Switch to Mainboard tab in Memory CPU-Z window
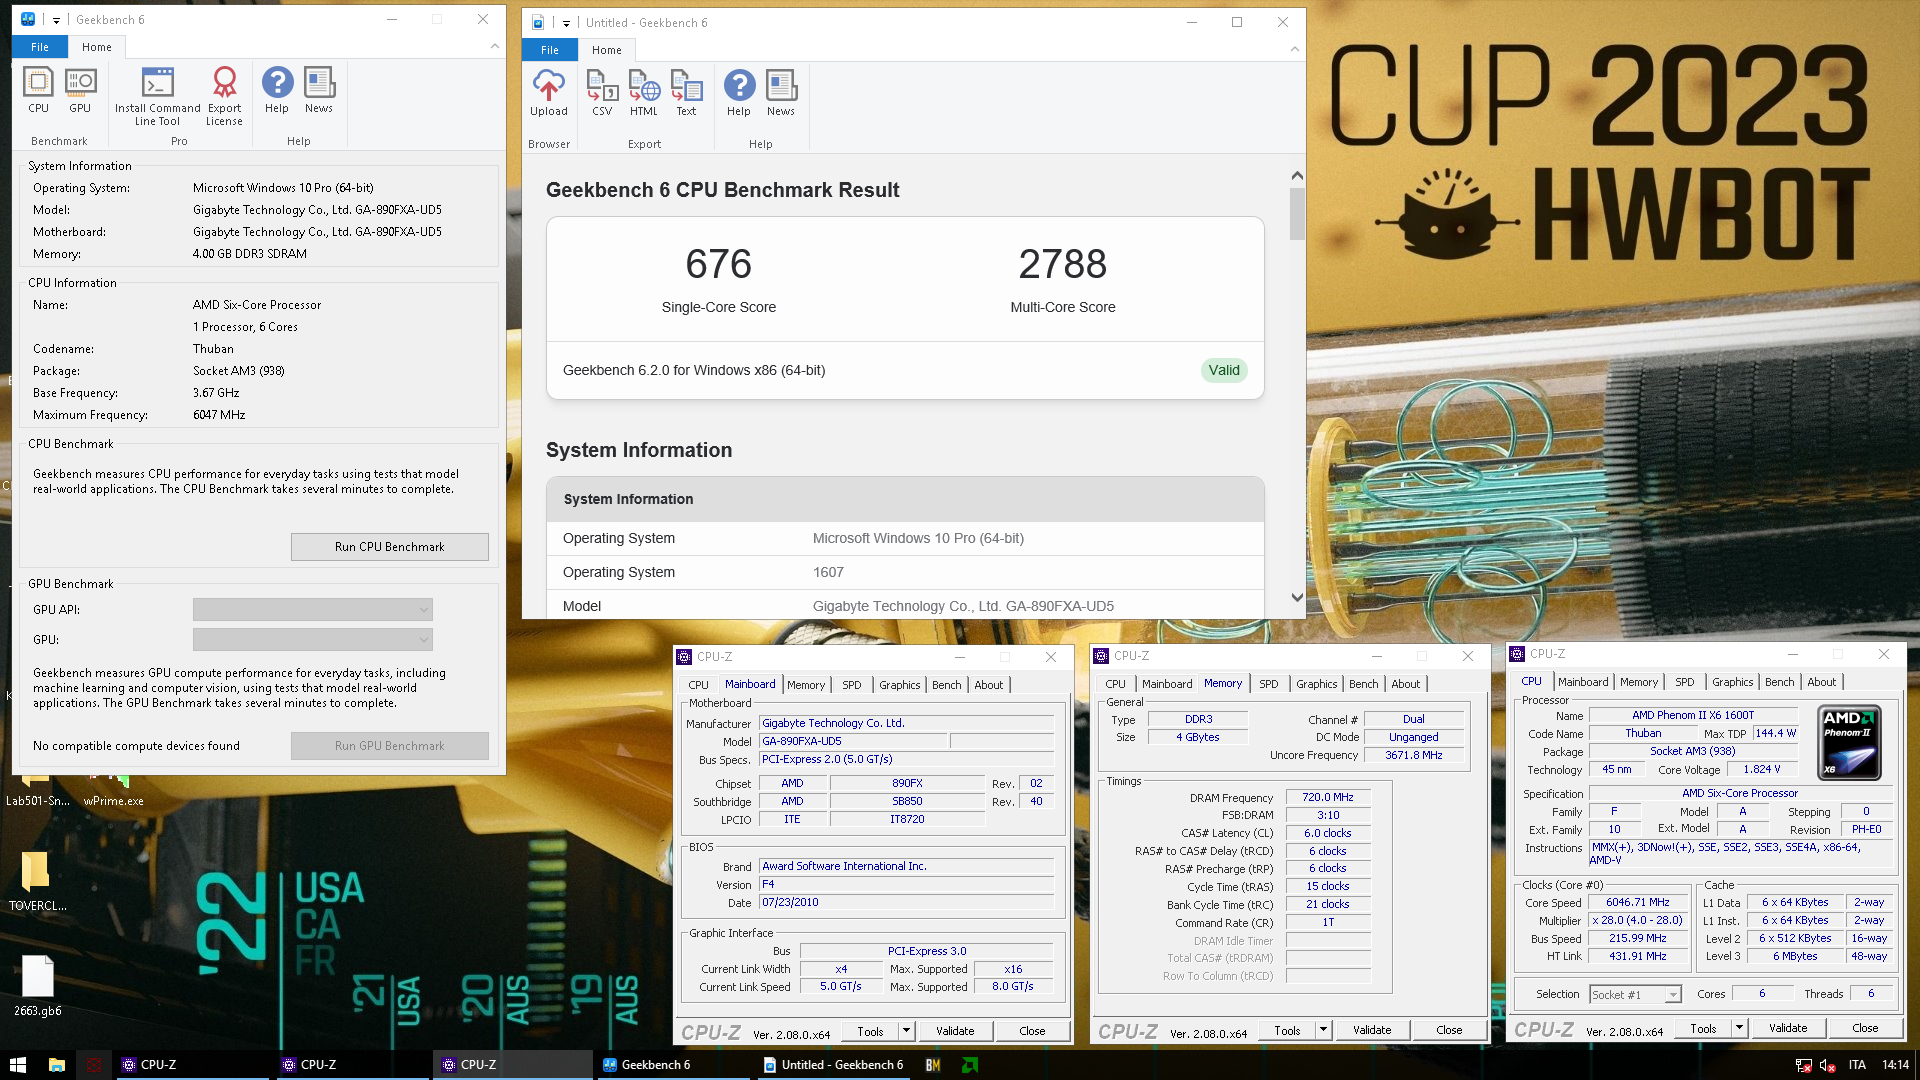The image size is (1920, 1080). pos(1167,684)
